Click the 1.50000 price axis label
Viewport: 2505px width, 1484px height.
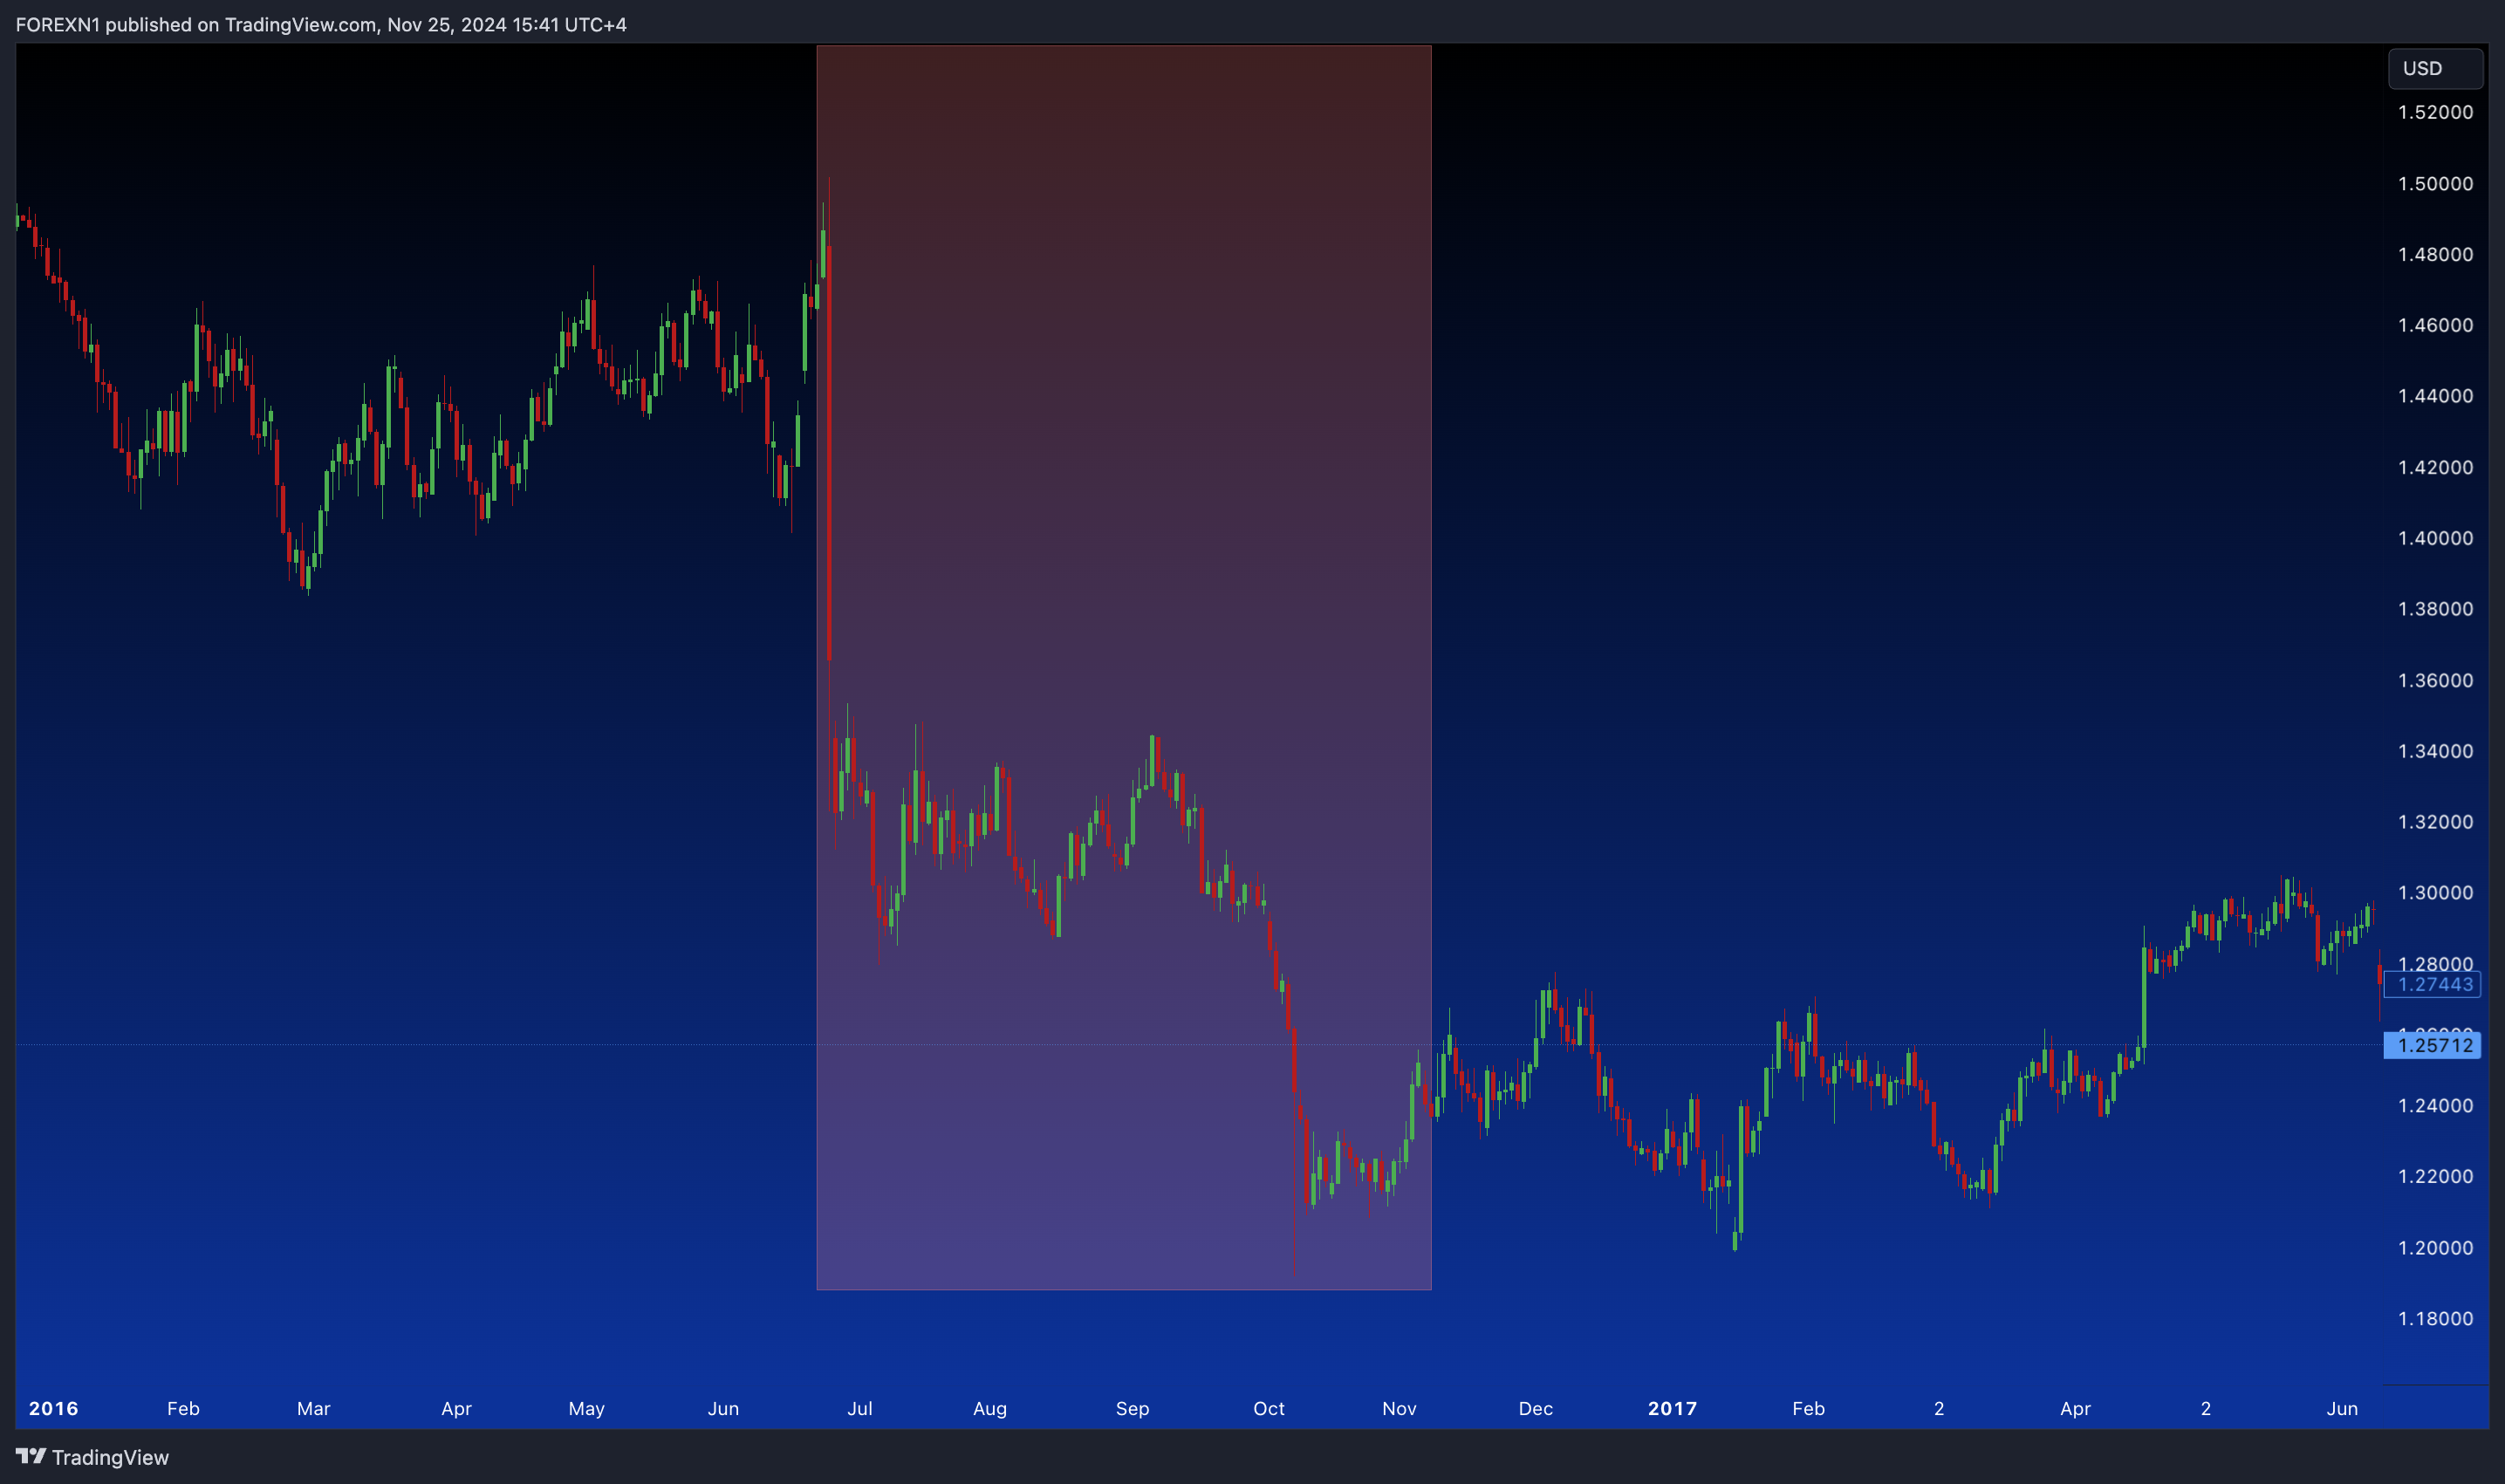(x=2435, y=183)
